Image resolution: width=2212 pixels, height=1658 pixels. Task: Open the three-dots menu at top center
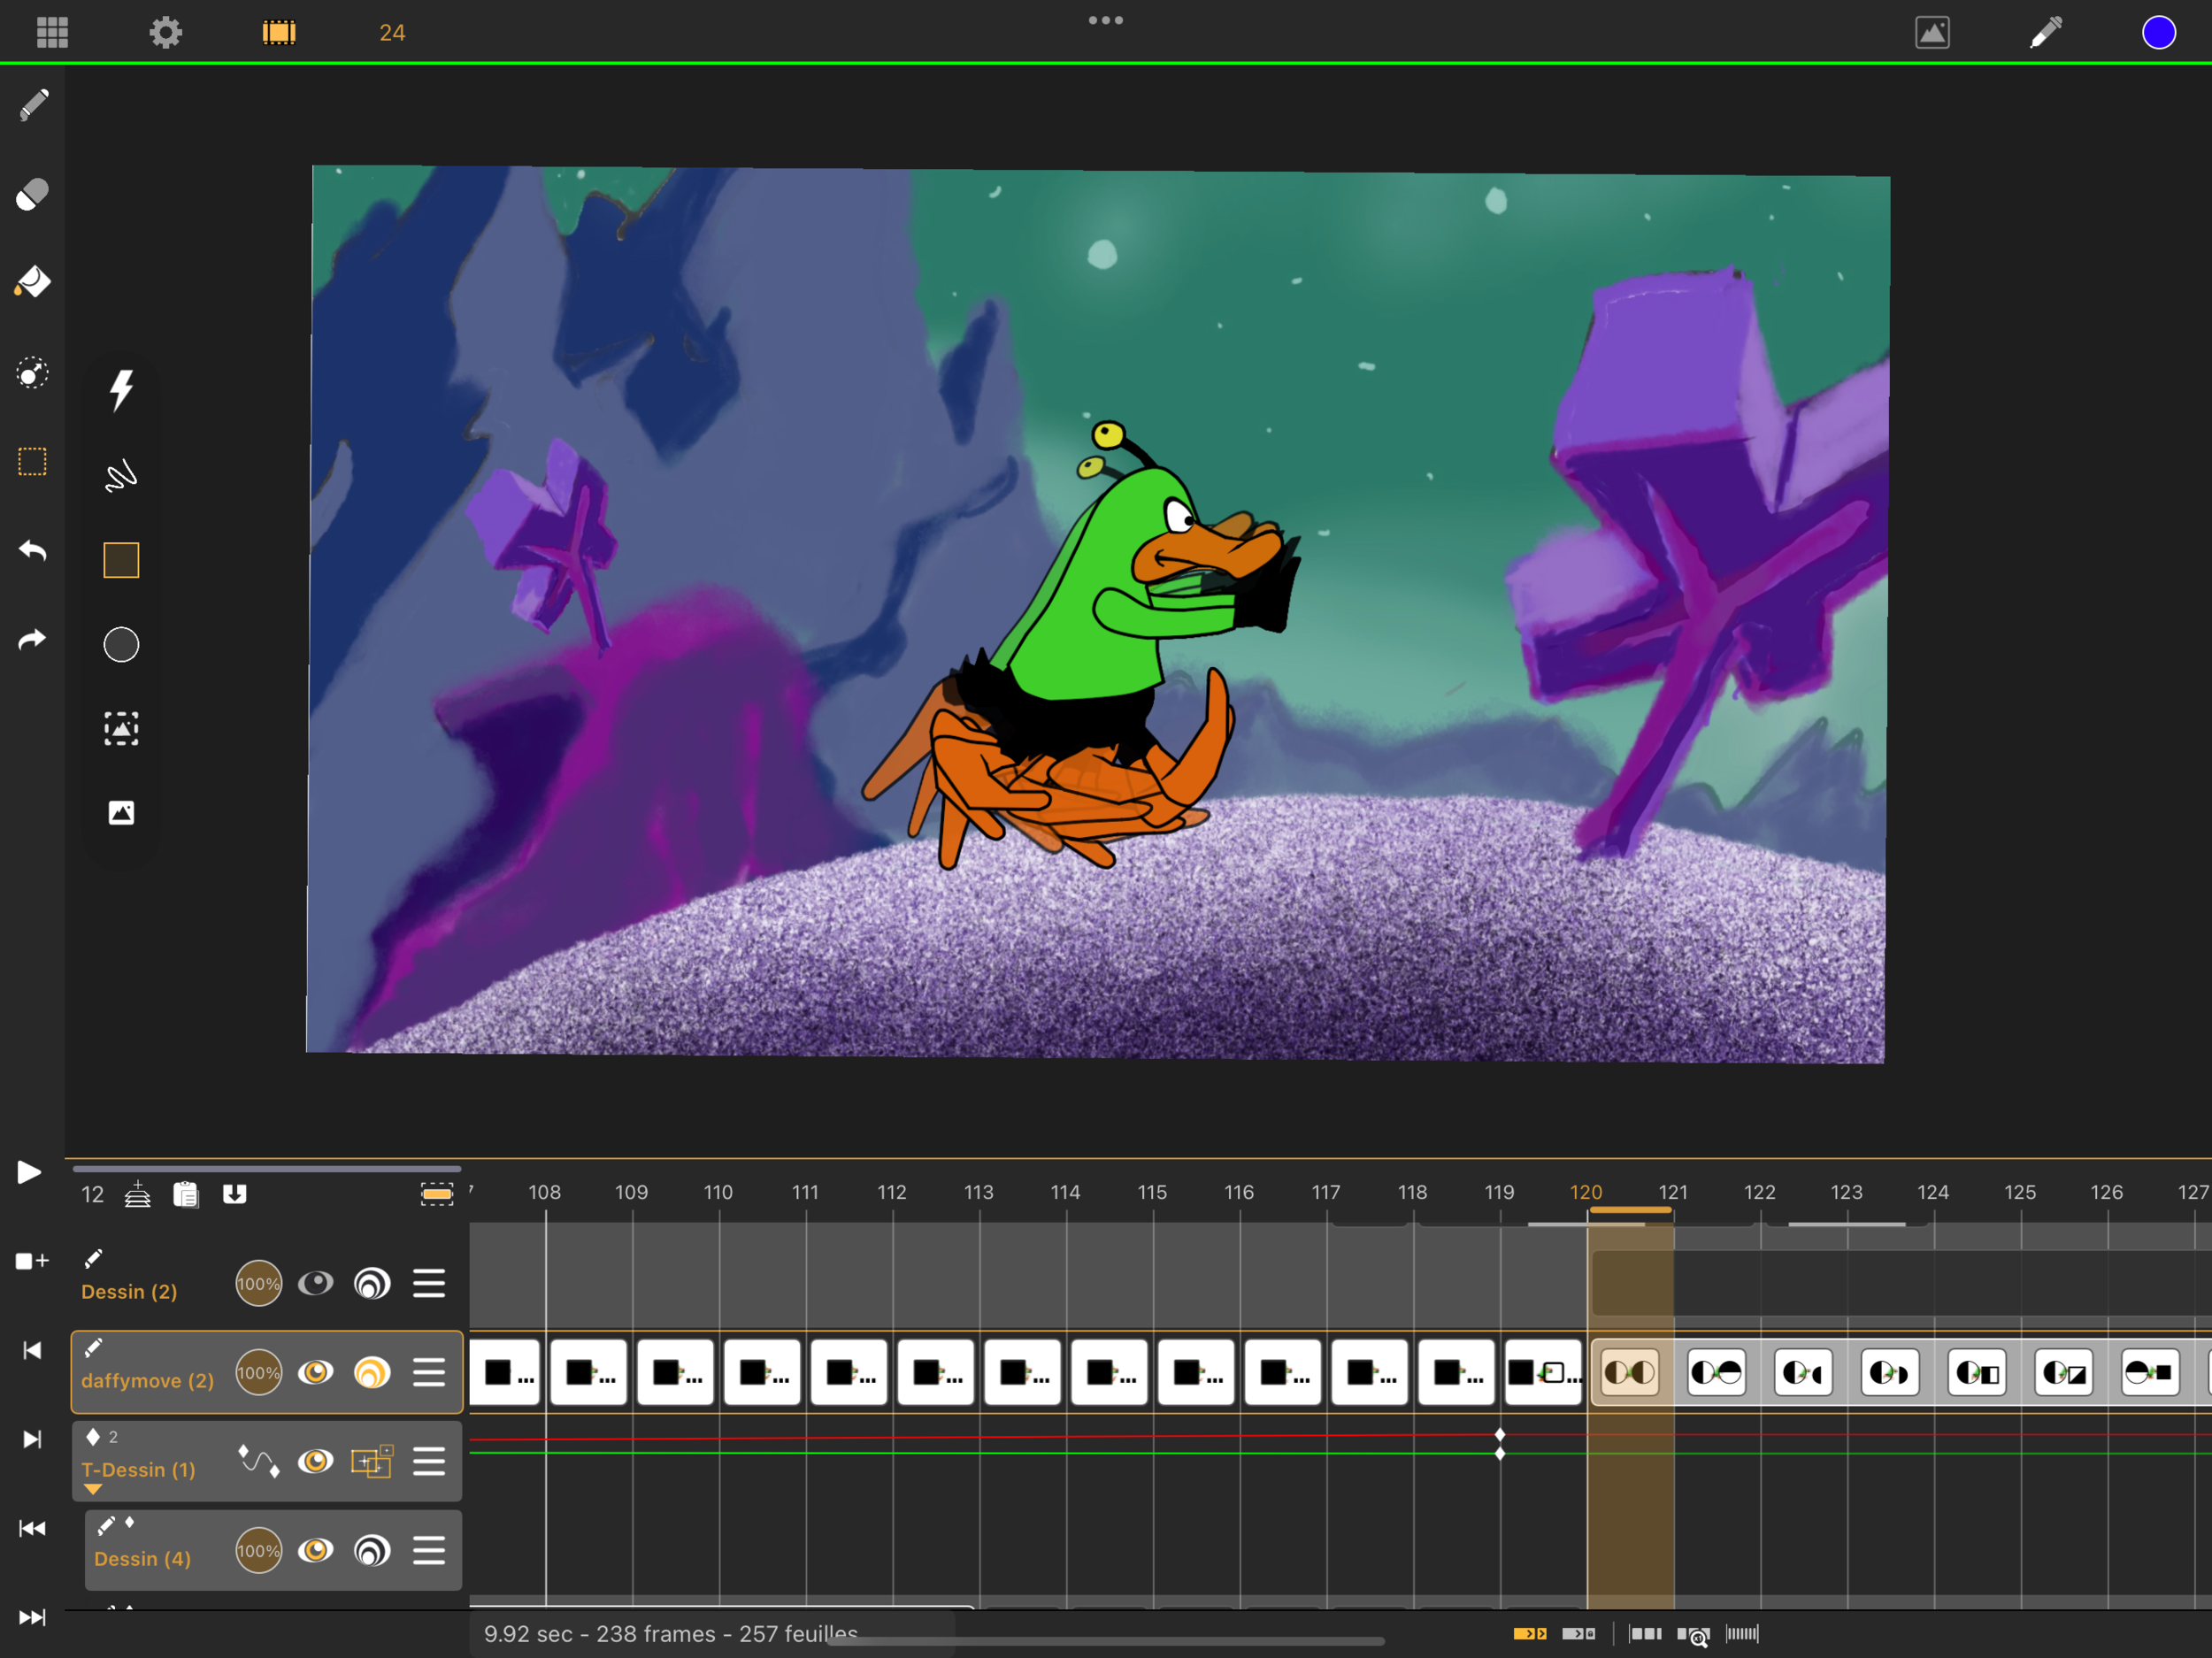[1105, 20]
